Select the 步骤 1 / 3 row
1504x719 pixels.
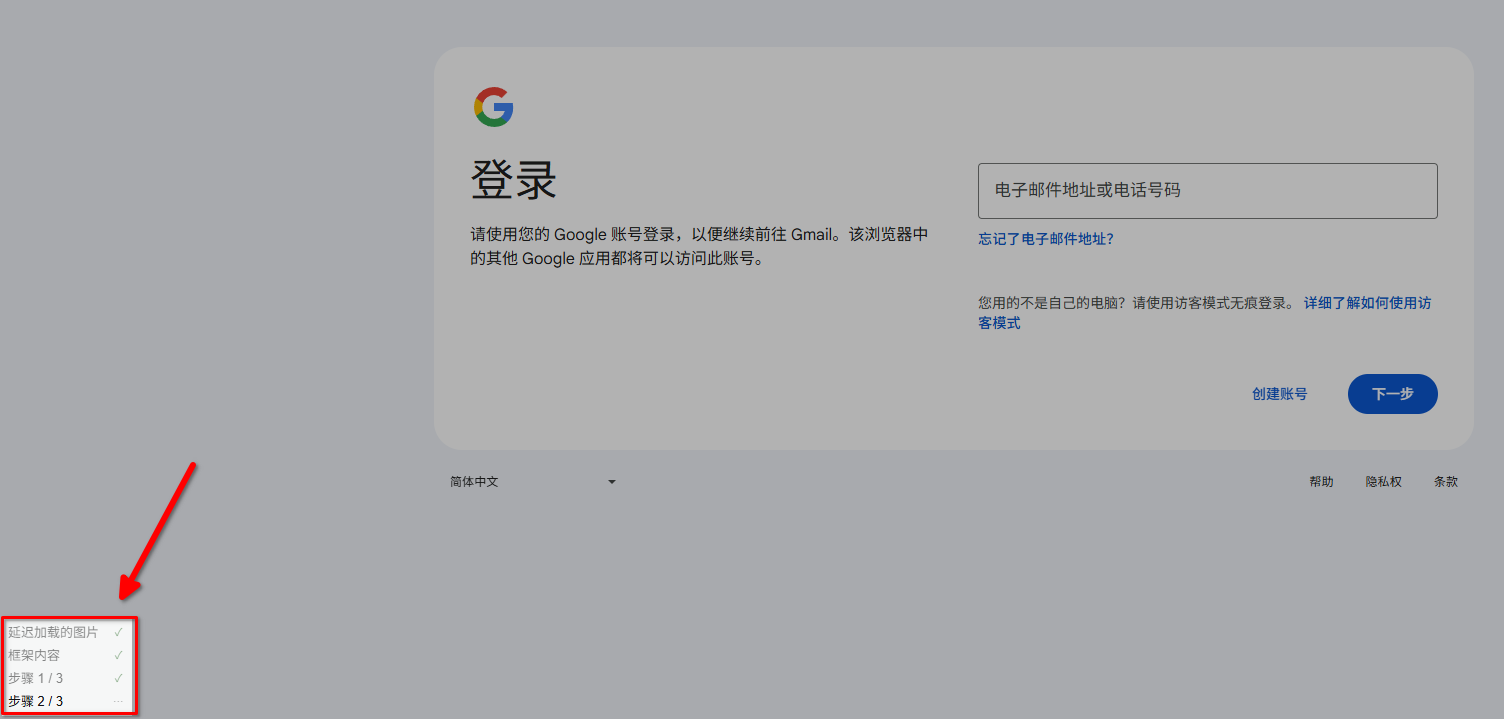[67, 678]
